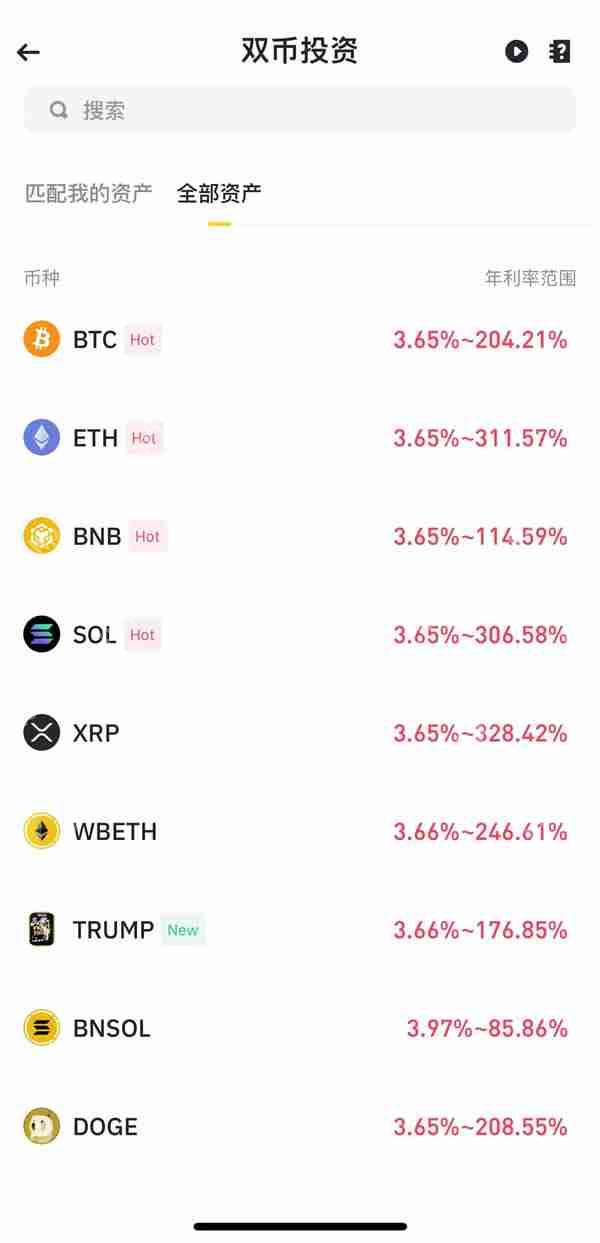Viewport: 600px width, 1243px height.
Task: Tap the search magnifier icon
Action: pyautogui.click(x=59, y=109)
